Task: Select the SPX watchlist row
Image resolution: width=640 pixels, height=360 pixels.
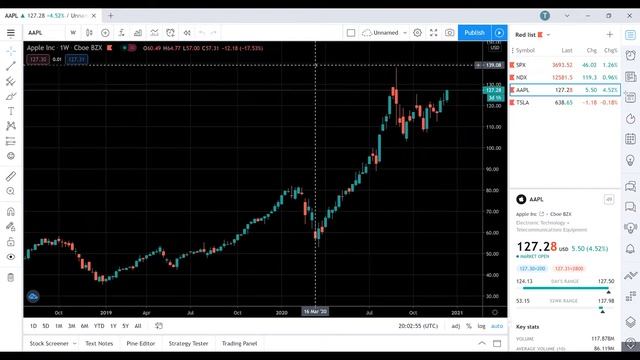Action: 565,65
